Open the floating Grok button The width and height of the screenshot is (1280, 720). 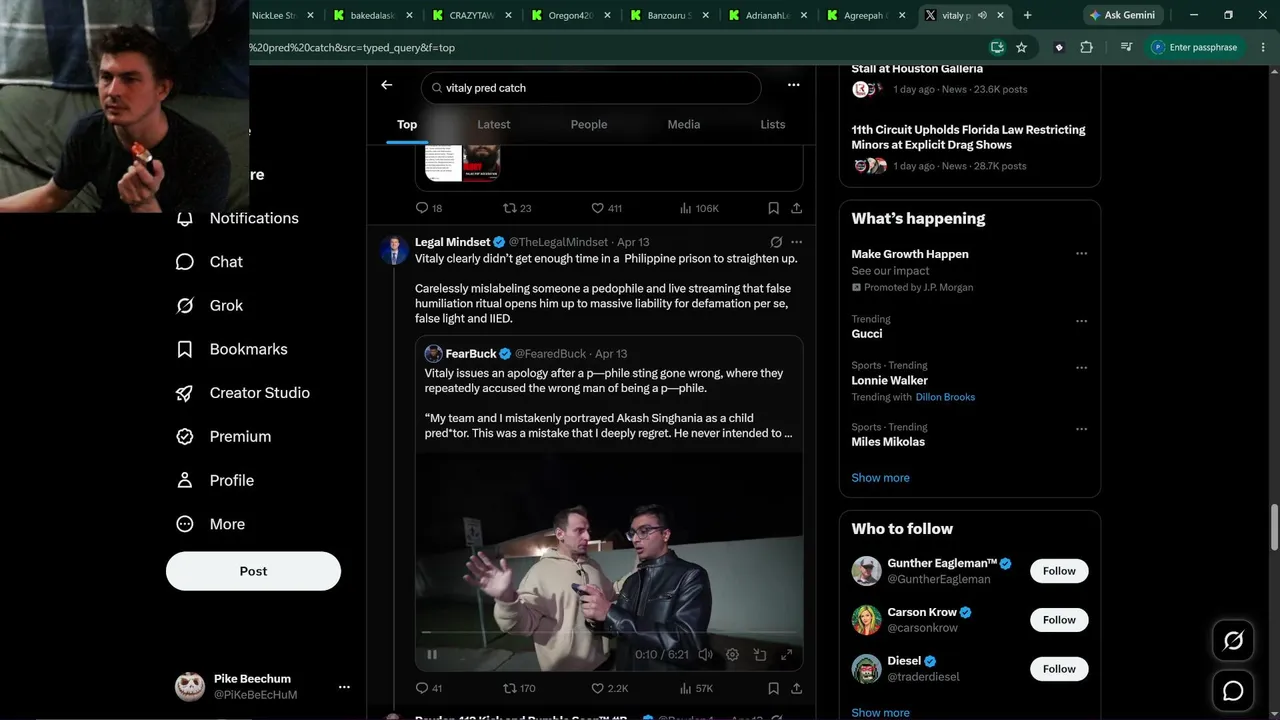click(x=1233, y=641)
